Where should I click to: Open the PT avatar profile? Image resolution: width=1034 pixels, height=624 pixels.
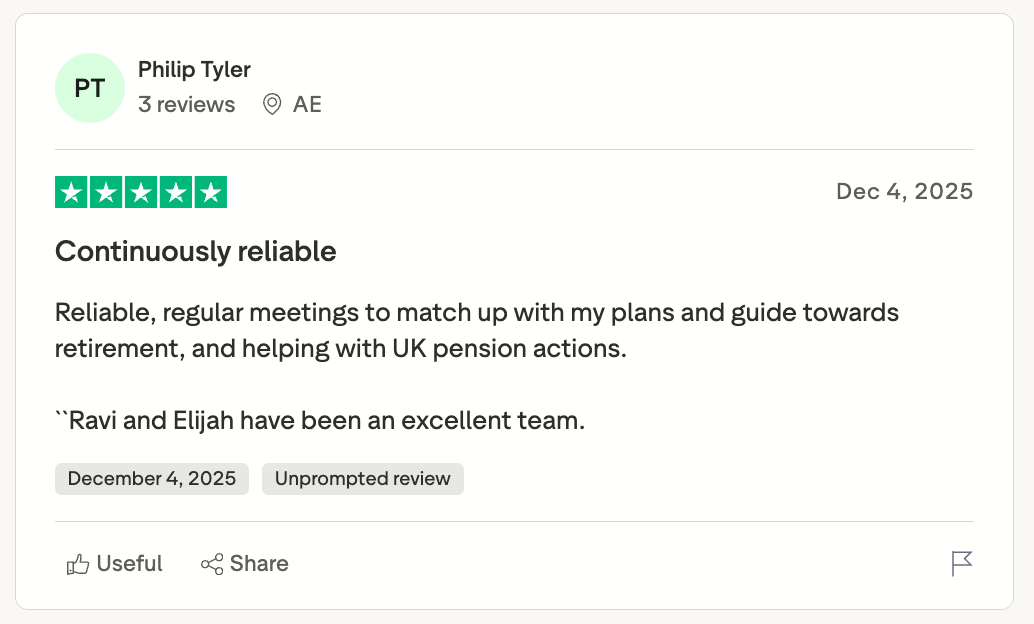tap(89, 88)
